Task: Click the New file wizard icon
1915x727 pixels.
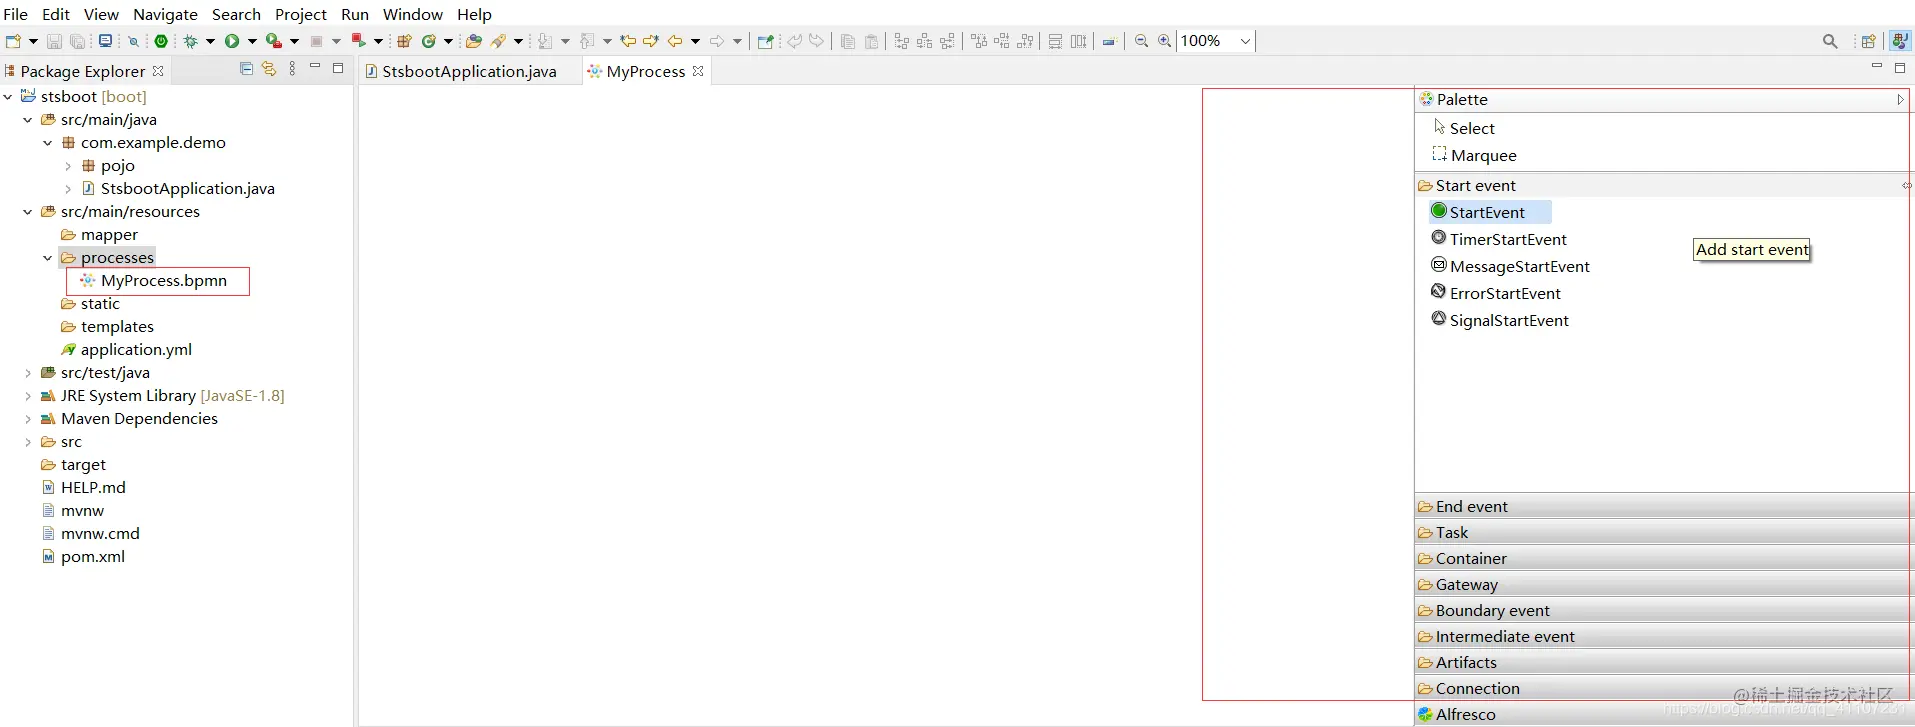Action: click(x=13, y=41)
